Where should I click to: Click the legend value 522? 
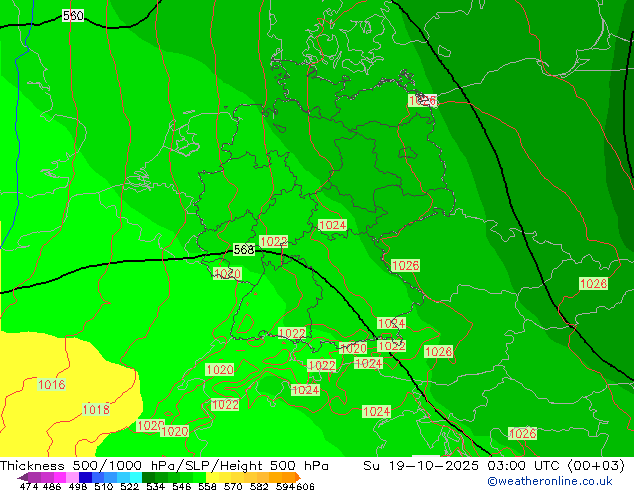(x=129, y=486)
